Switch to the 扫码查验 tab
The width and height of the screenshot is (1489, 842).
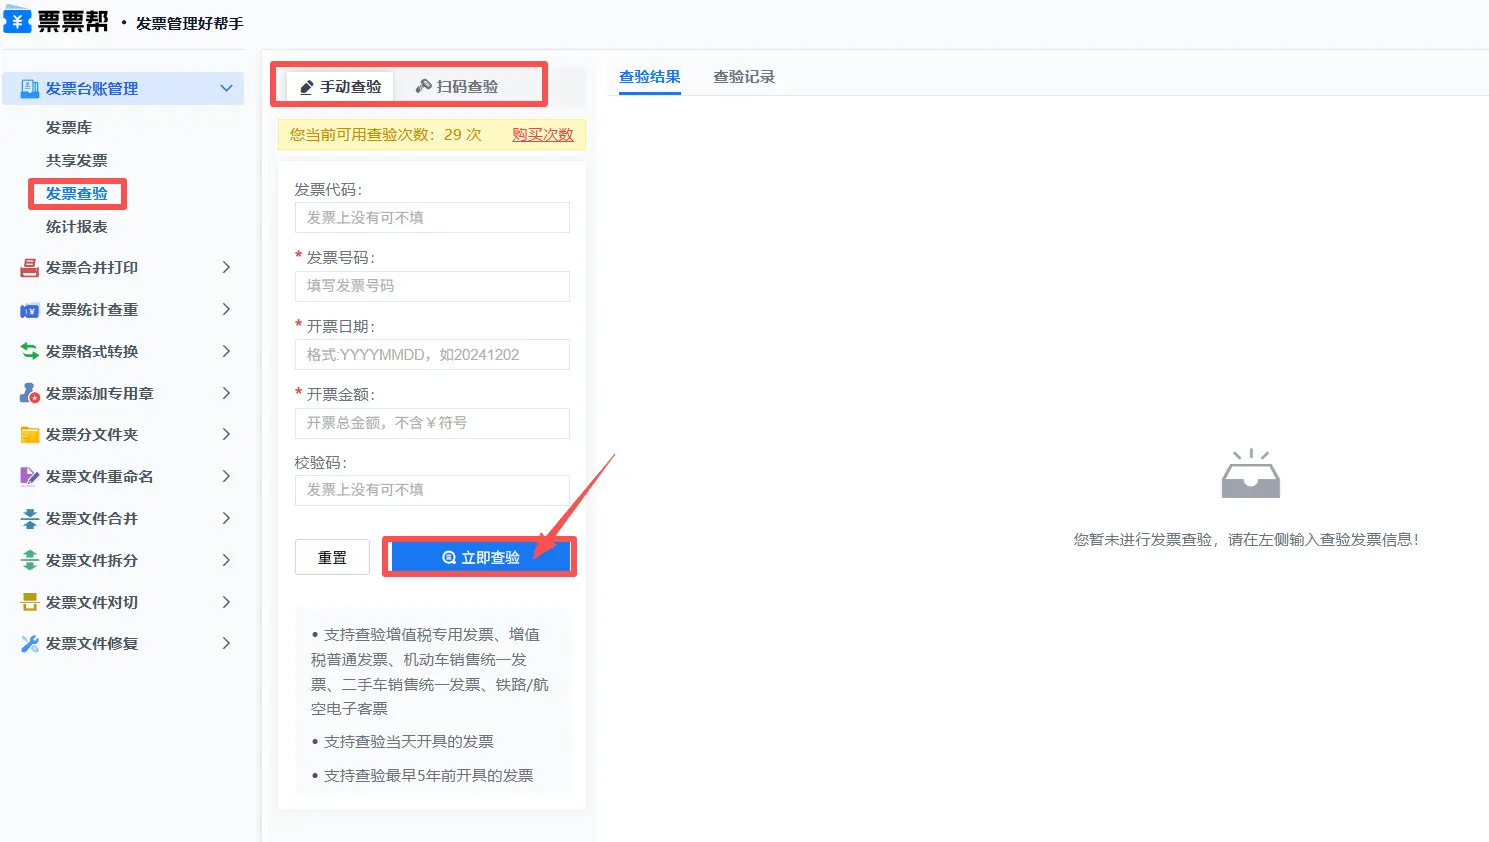(x=457, y=87)
